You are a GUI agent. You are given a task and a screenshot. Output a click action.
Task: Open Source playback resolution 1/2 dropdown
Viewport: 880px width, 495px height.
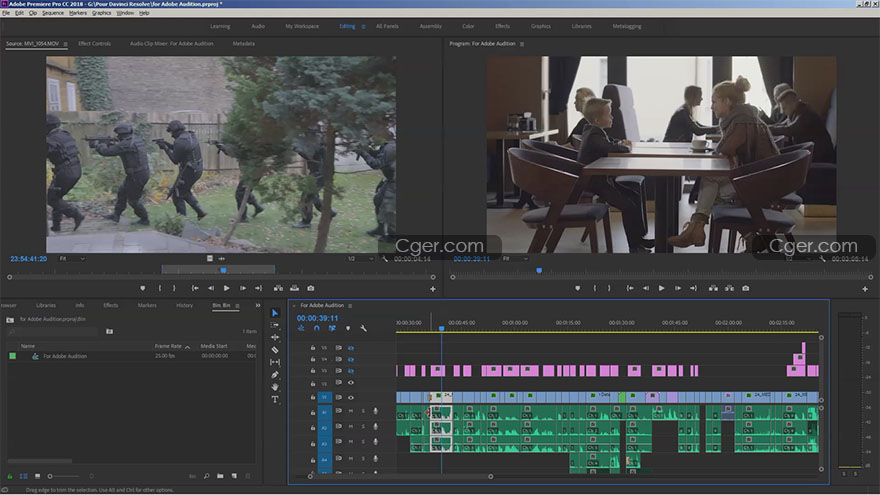(x=360, y=259)
